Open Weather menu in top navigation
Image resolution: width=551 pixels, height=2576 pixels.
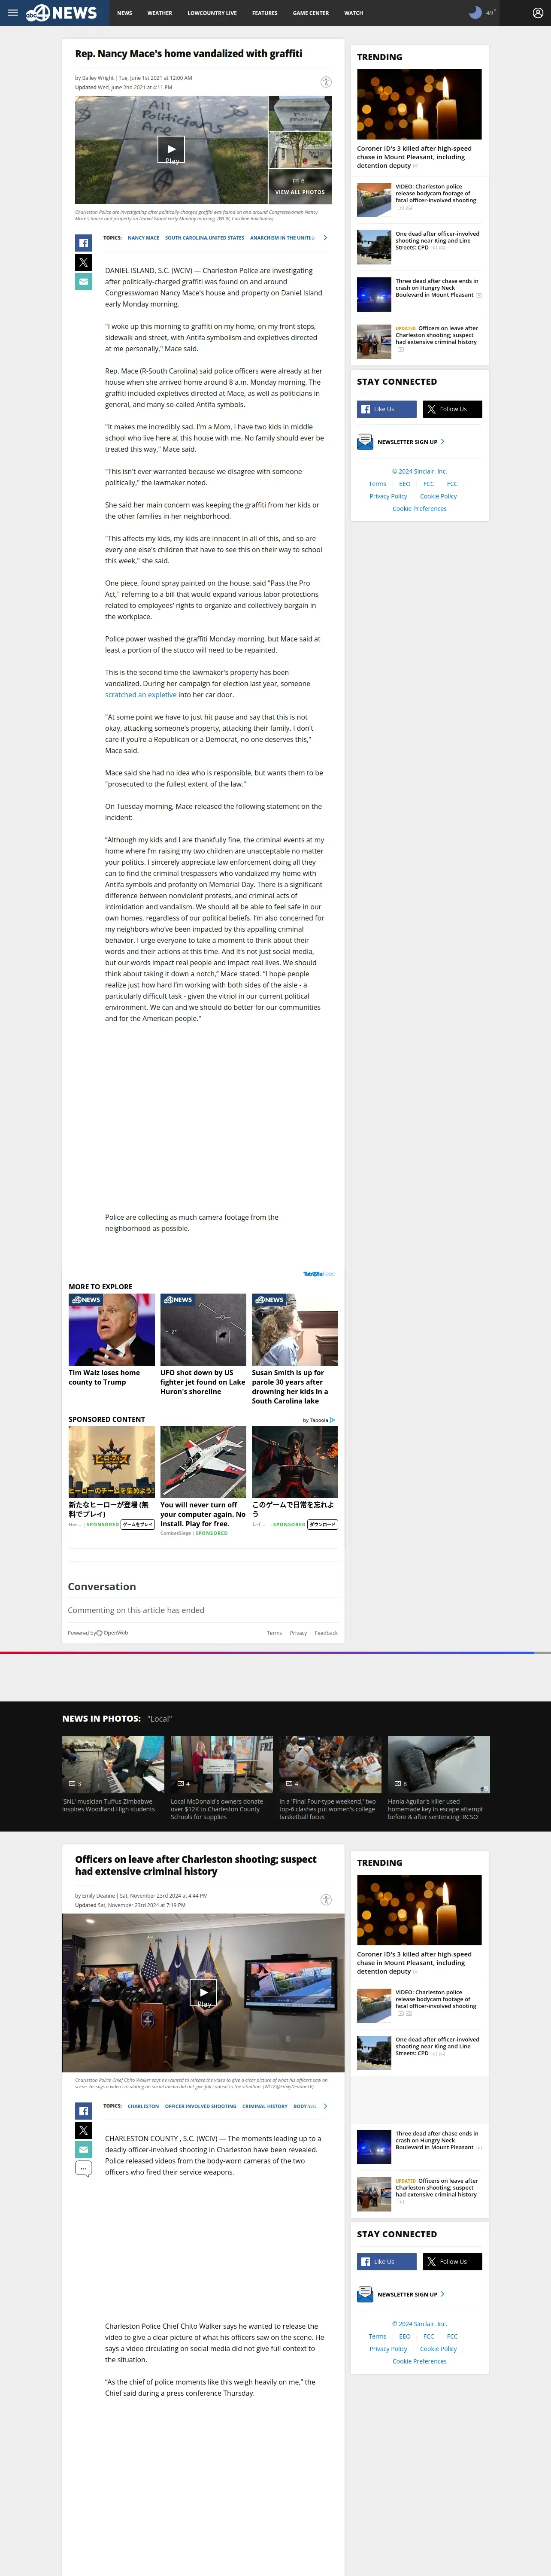click(x=159, y=13)
